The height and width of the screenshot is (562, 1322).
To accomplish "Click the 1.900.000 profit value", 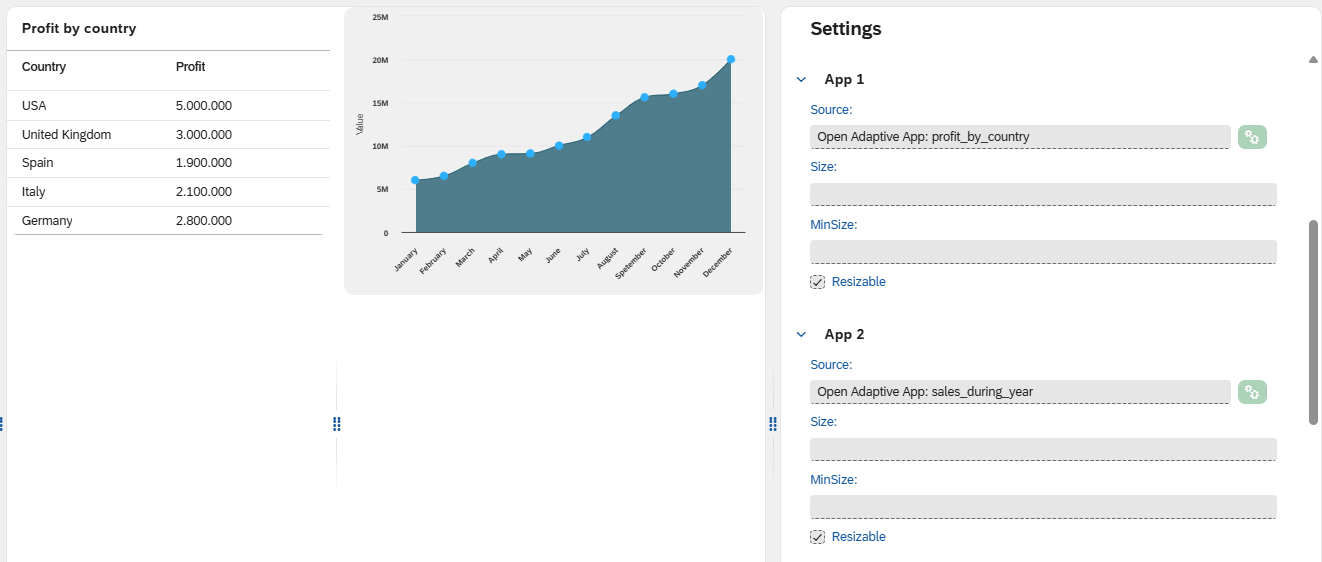I will (x=204, y=163).
